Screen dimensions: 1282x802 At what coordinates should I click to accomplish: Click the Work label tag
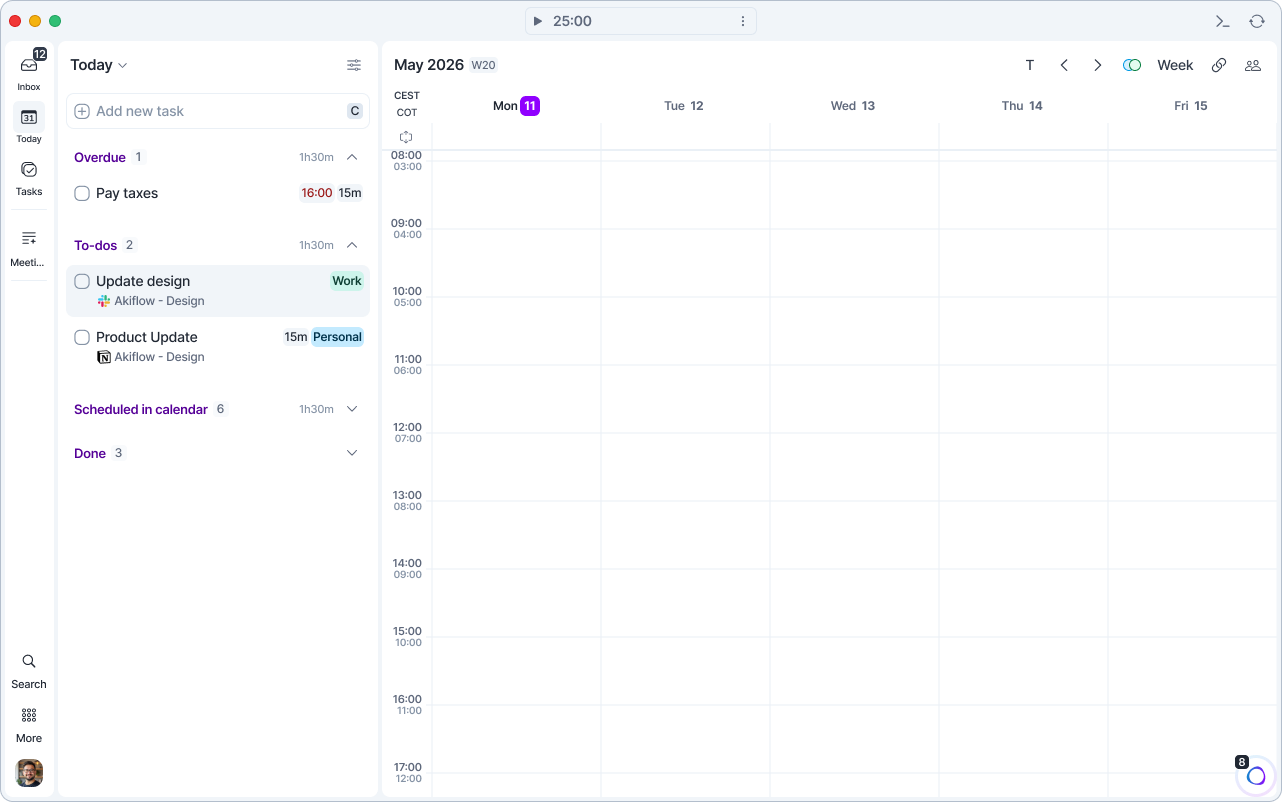coord(347,281)
